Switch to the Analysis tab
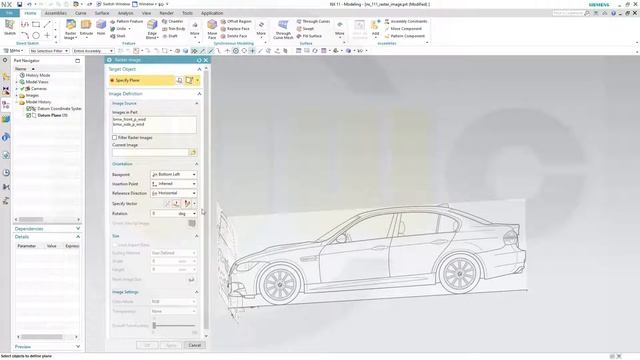 click(125, 13)
